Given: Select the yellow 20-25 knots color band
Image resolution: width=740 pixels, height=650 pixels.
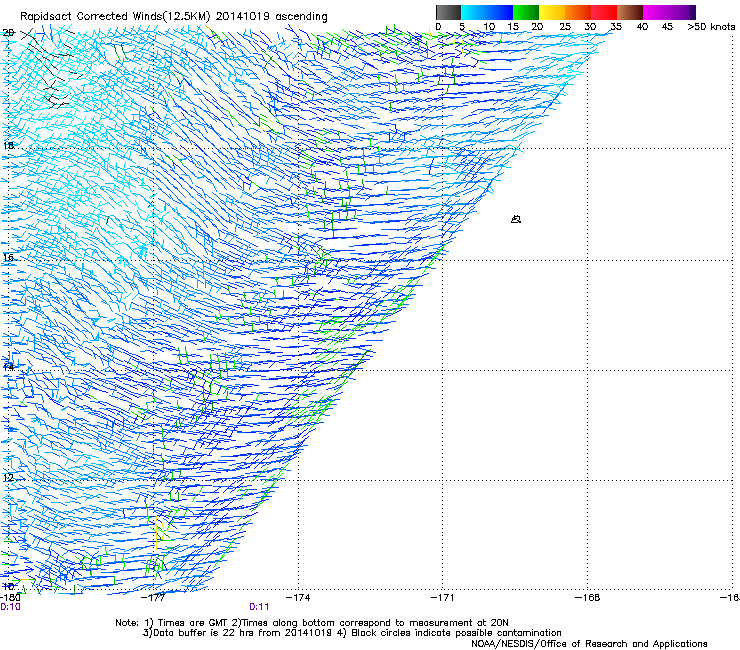Looking at the screenshot, I should click(552, 12).
